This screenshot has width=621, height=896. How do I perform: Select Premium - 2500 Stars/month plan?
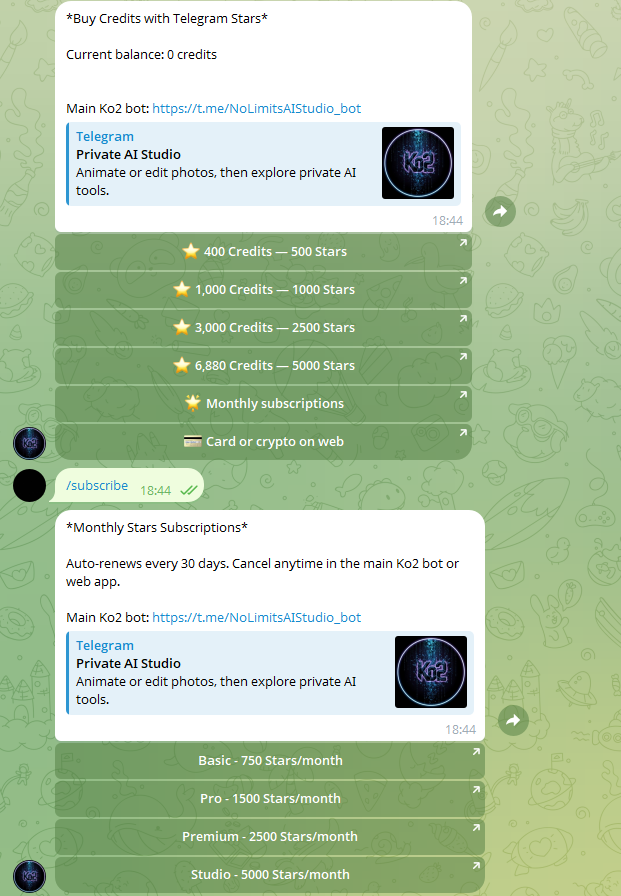pos(270,837)
